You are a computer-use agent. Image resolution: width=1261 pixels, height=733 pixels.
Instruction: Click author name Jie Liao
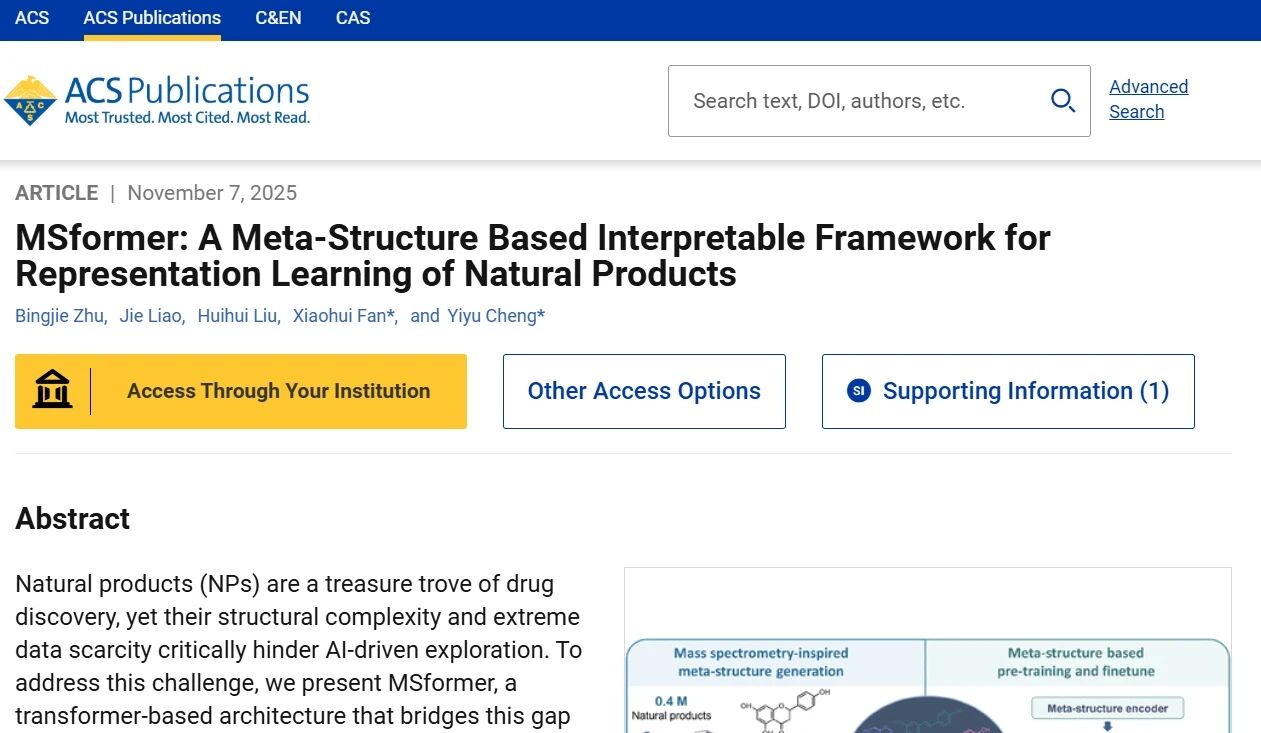[x=151, y=316]
